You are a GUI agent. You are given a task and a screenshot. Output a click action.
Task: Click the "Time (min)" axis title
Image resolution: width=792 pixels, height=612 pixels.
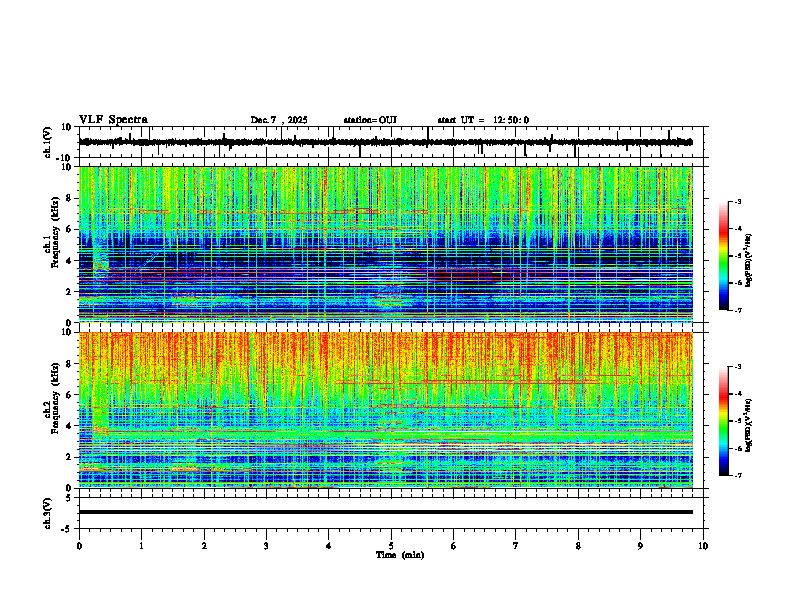point(400,555)
